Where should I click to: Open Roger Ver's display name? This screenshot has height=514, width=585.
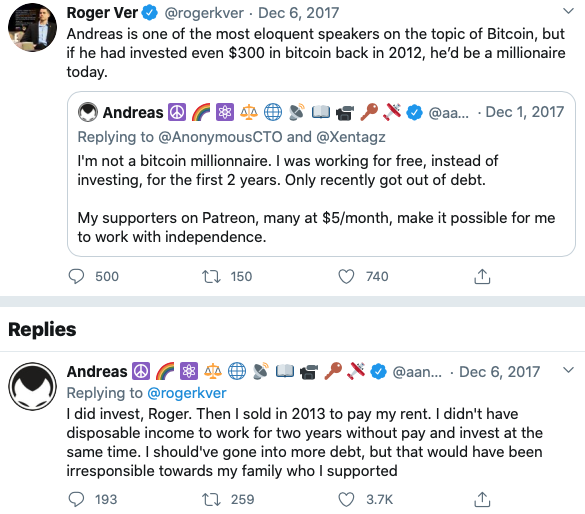click(102, 13)
